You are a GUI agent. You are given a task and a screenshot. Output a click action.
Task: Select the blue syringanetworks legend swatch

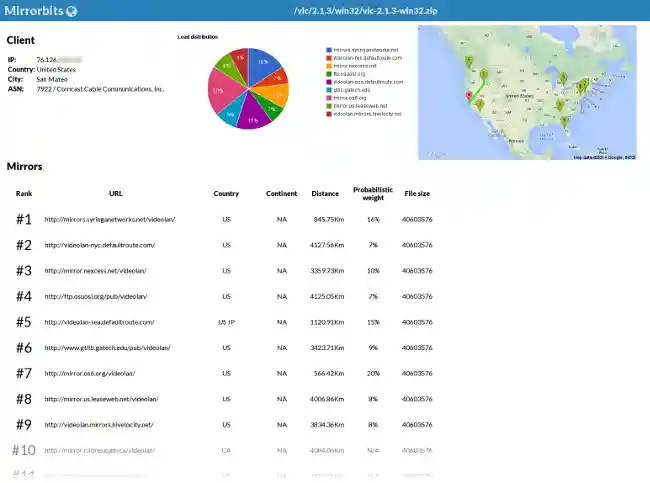coord(328,49)
